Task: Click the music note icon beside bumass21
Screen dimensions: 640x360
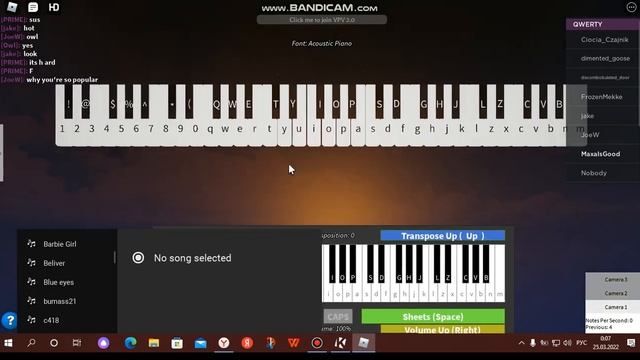Action: (31, 301)
